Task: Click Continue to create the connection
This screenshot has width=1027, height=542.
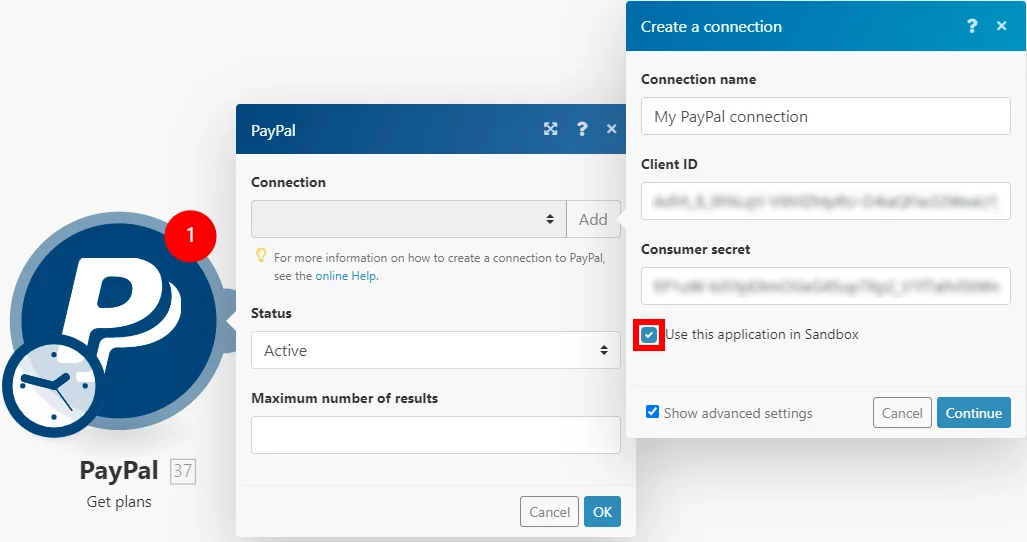Action: point(974,413)
